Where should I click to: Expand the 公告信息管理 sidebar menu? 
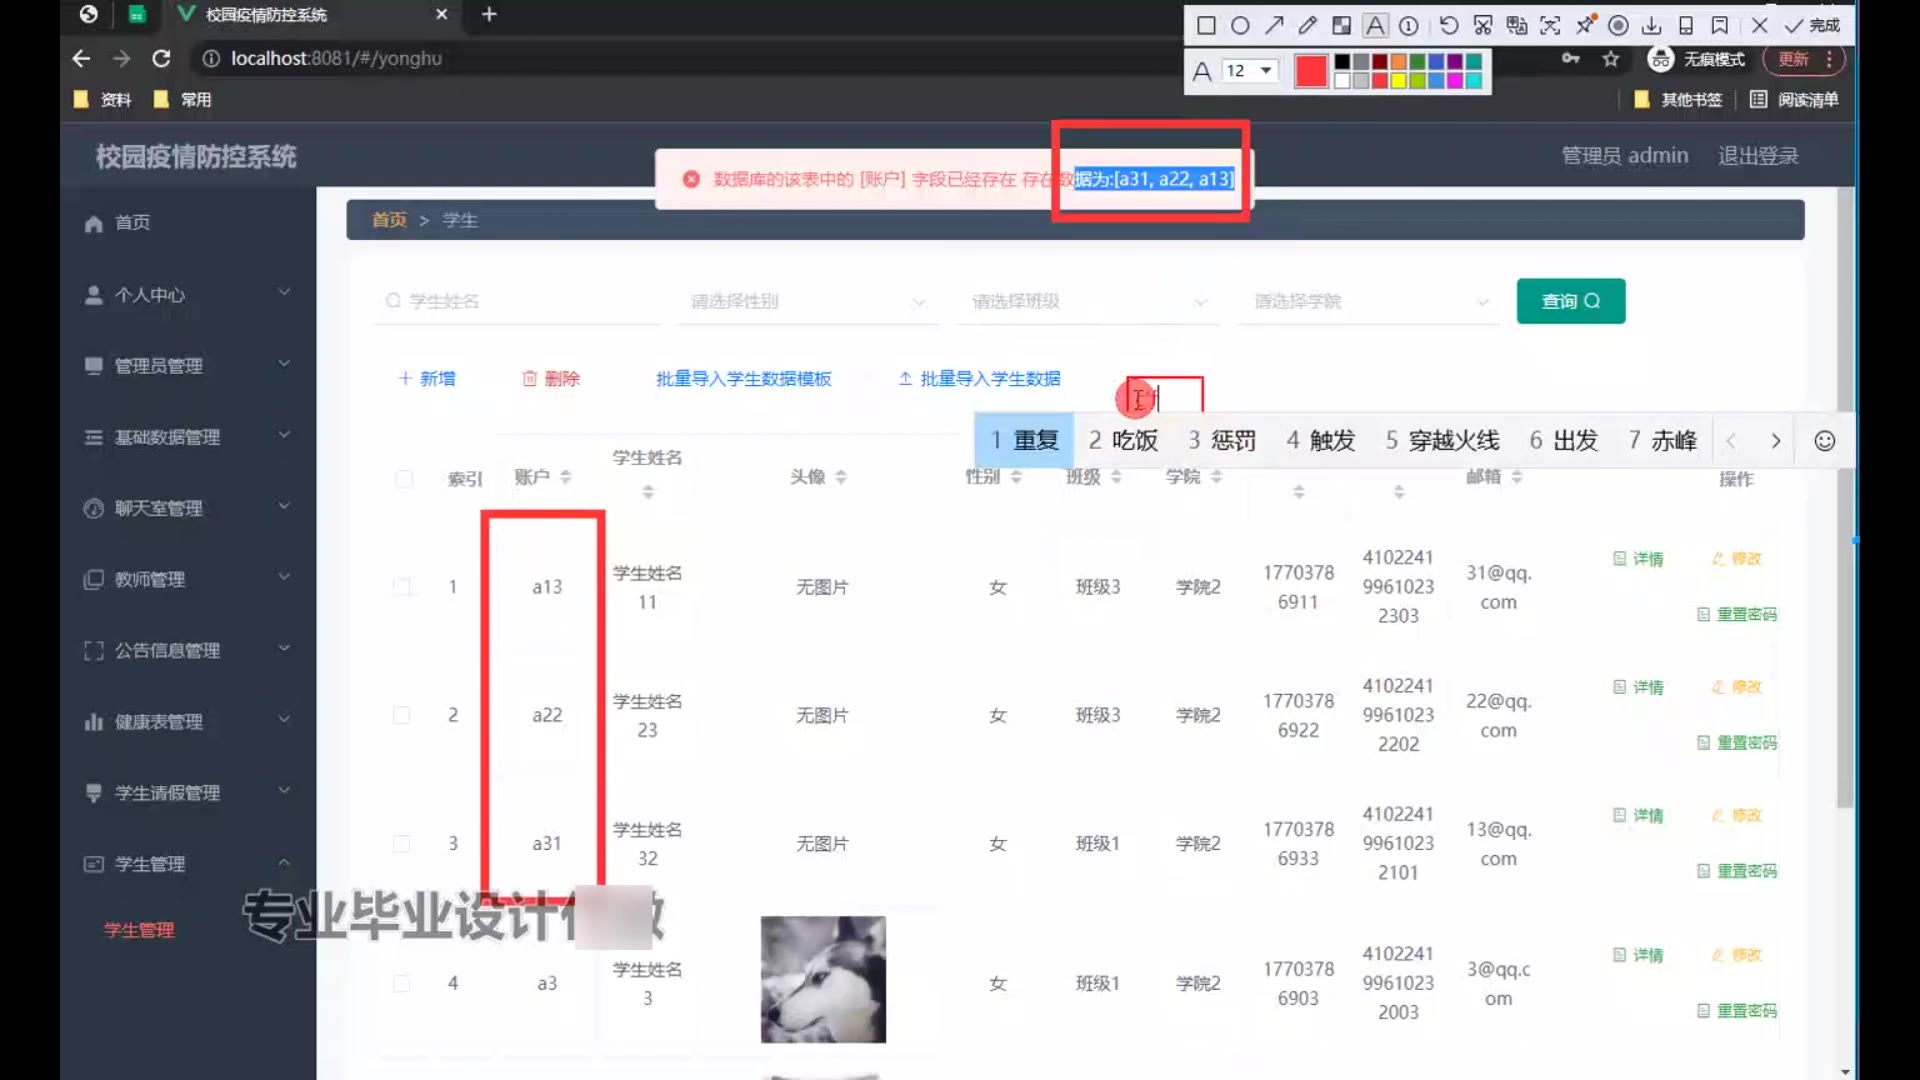coord(188,651)
